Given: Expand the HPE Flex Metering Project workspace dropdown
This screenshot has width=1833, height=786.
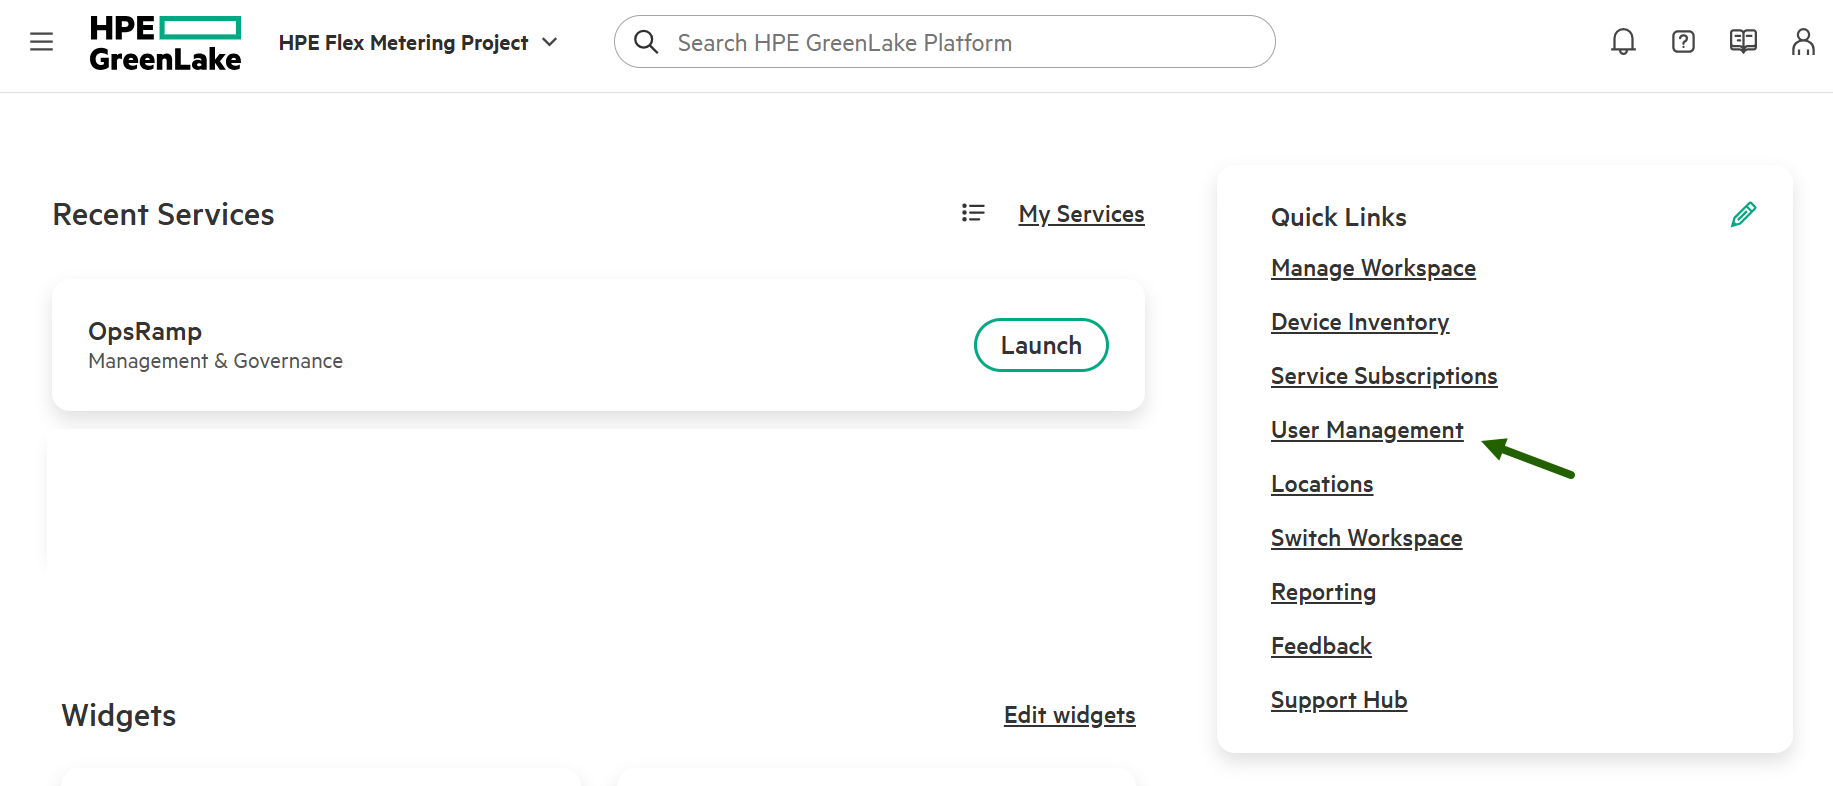Looking at the screenshot, I should [x=418, y=43].
